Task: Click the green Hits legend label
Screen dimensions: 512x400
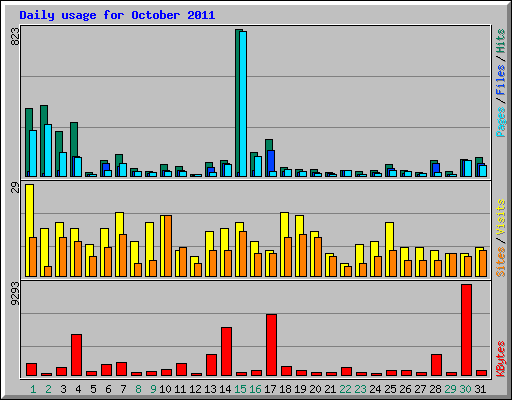Action: coord(500,41)
